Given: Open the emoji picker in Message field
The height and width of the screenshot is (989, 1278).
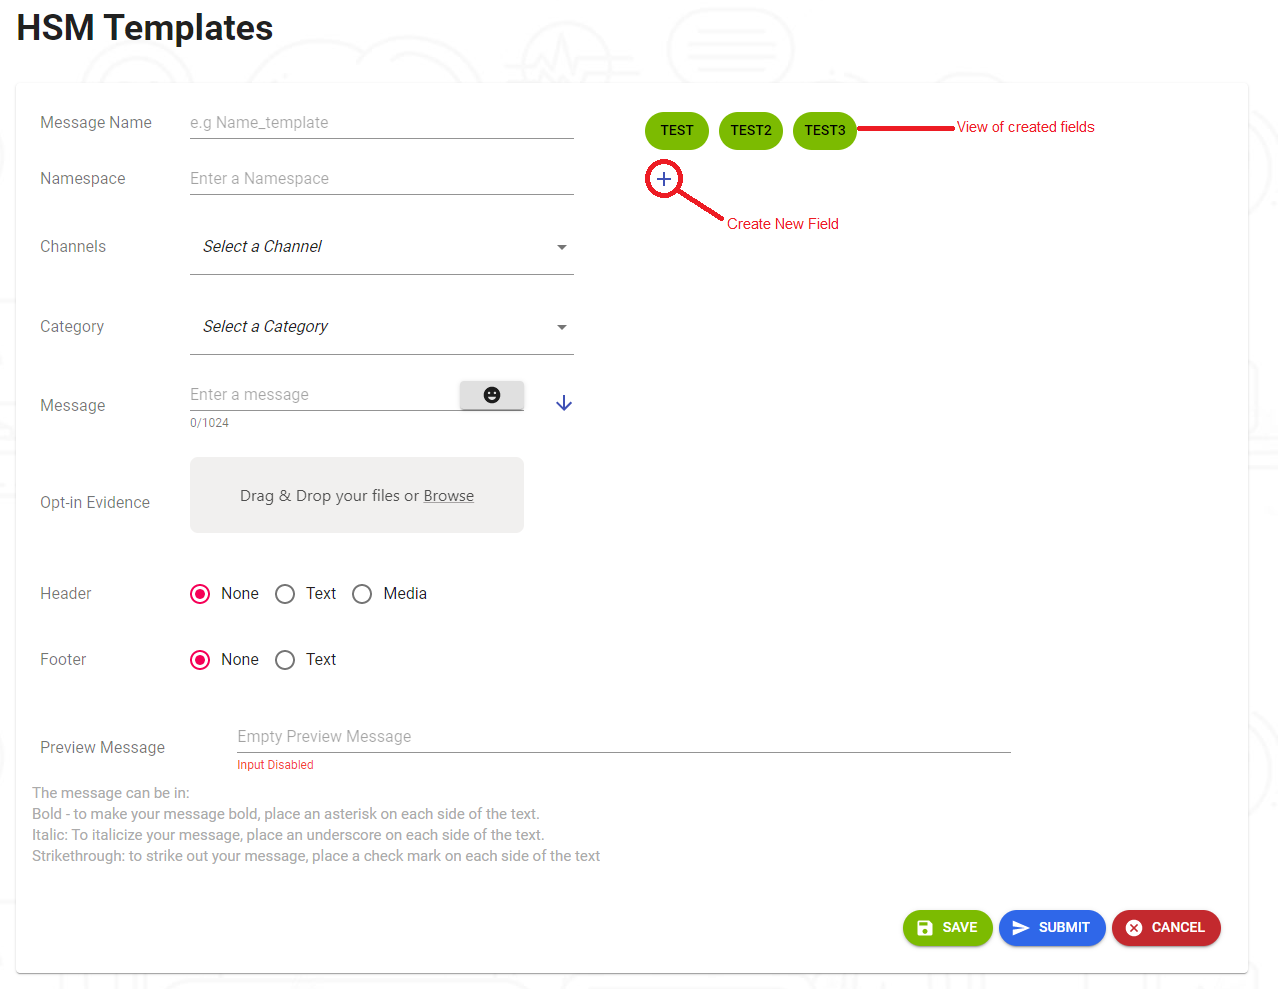Looking at the screenshot, I should (492, 395).
